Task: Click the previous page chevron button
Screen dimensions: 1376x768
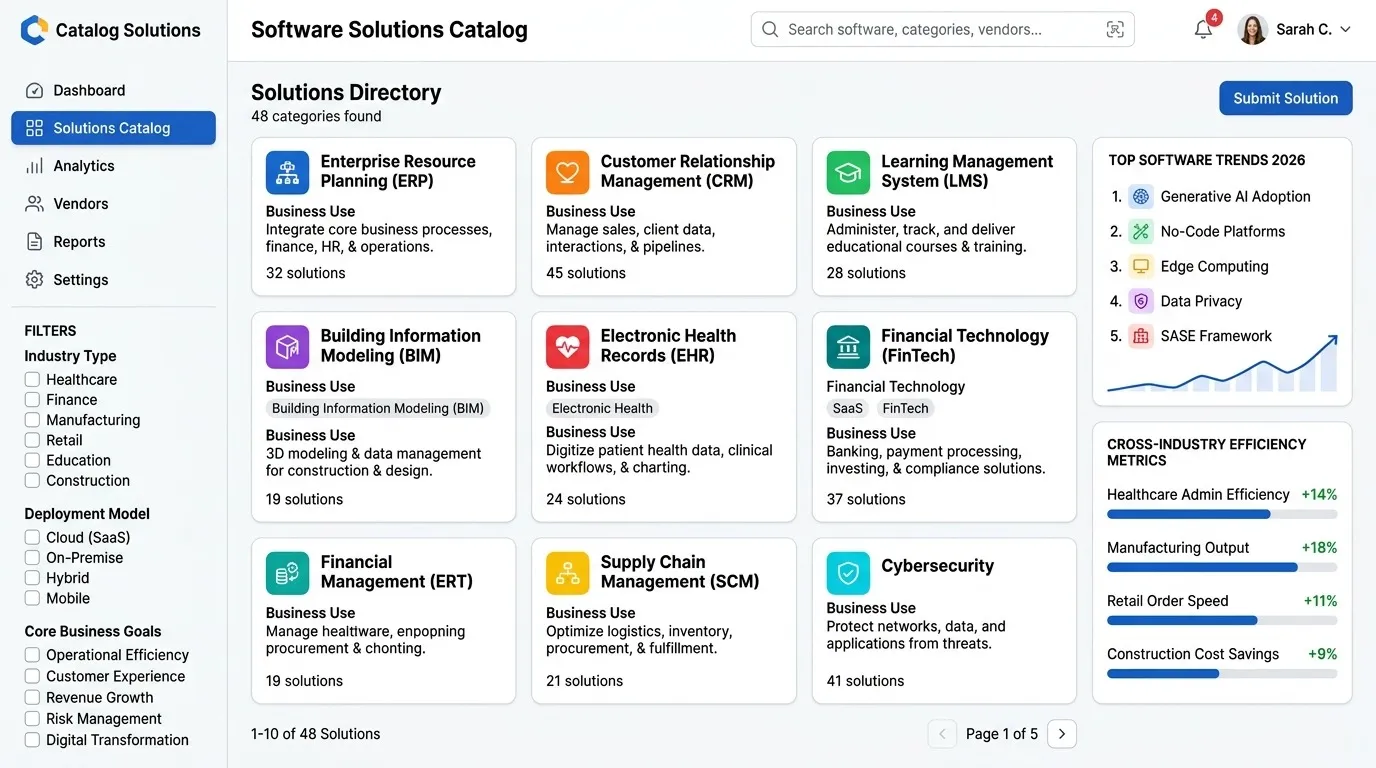Action: pos(942,734)
